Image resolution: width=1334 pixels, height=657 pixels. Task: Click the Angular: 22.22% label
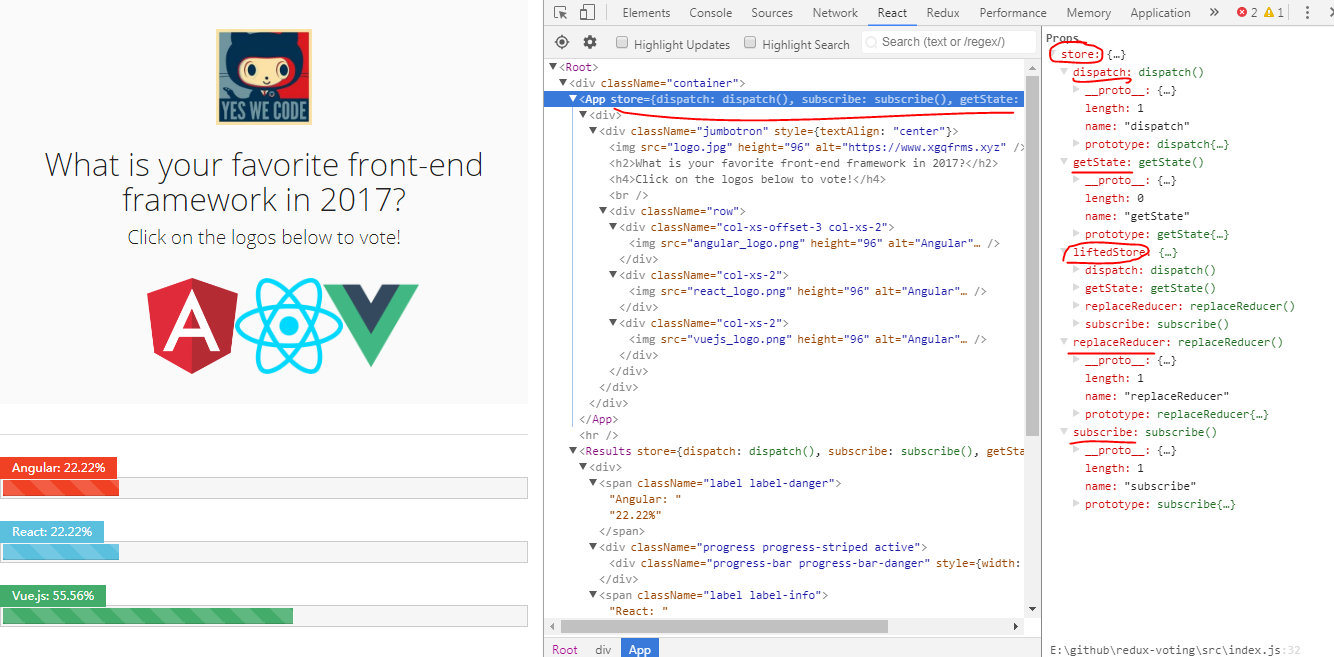tap(59, 468)
